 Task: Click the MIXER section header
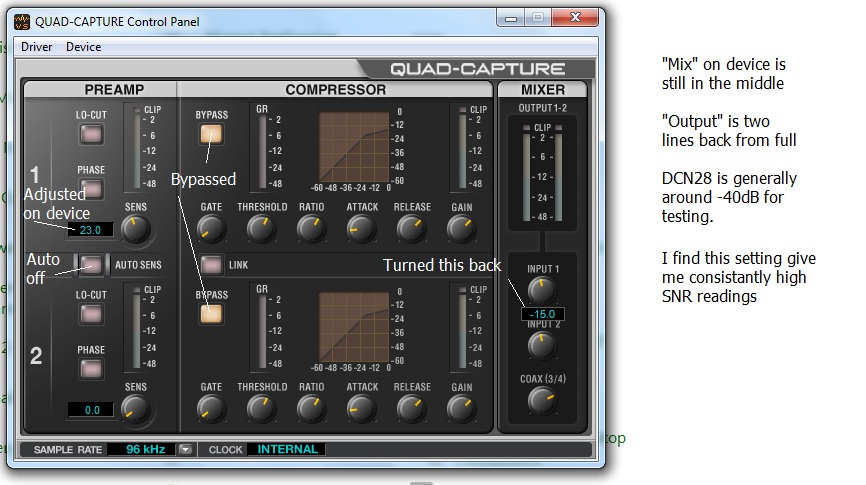click(x=542, y=89)
